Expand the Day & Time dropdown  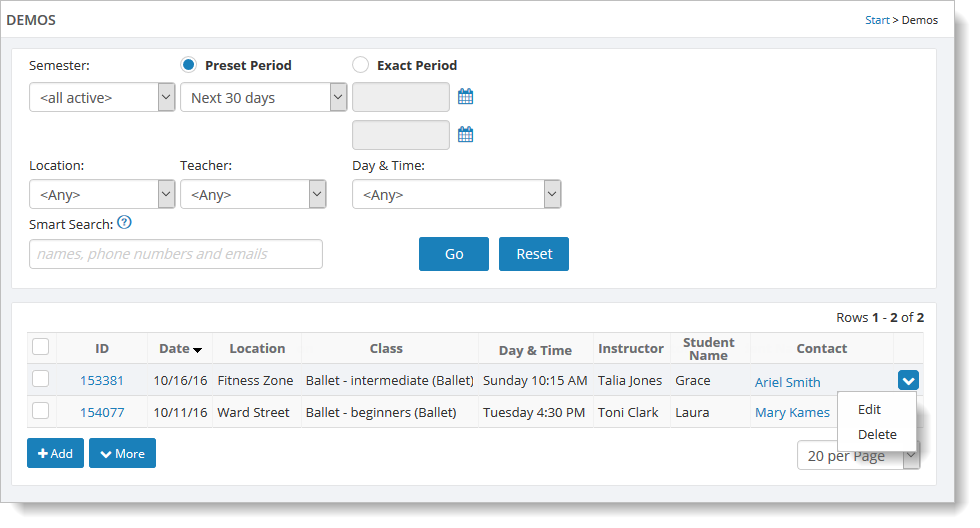coord(456,194)
